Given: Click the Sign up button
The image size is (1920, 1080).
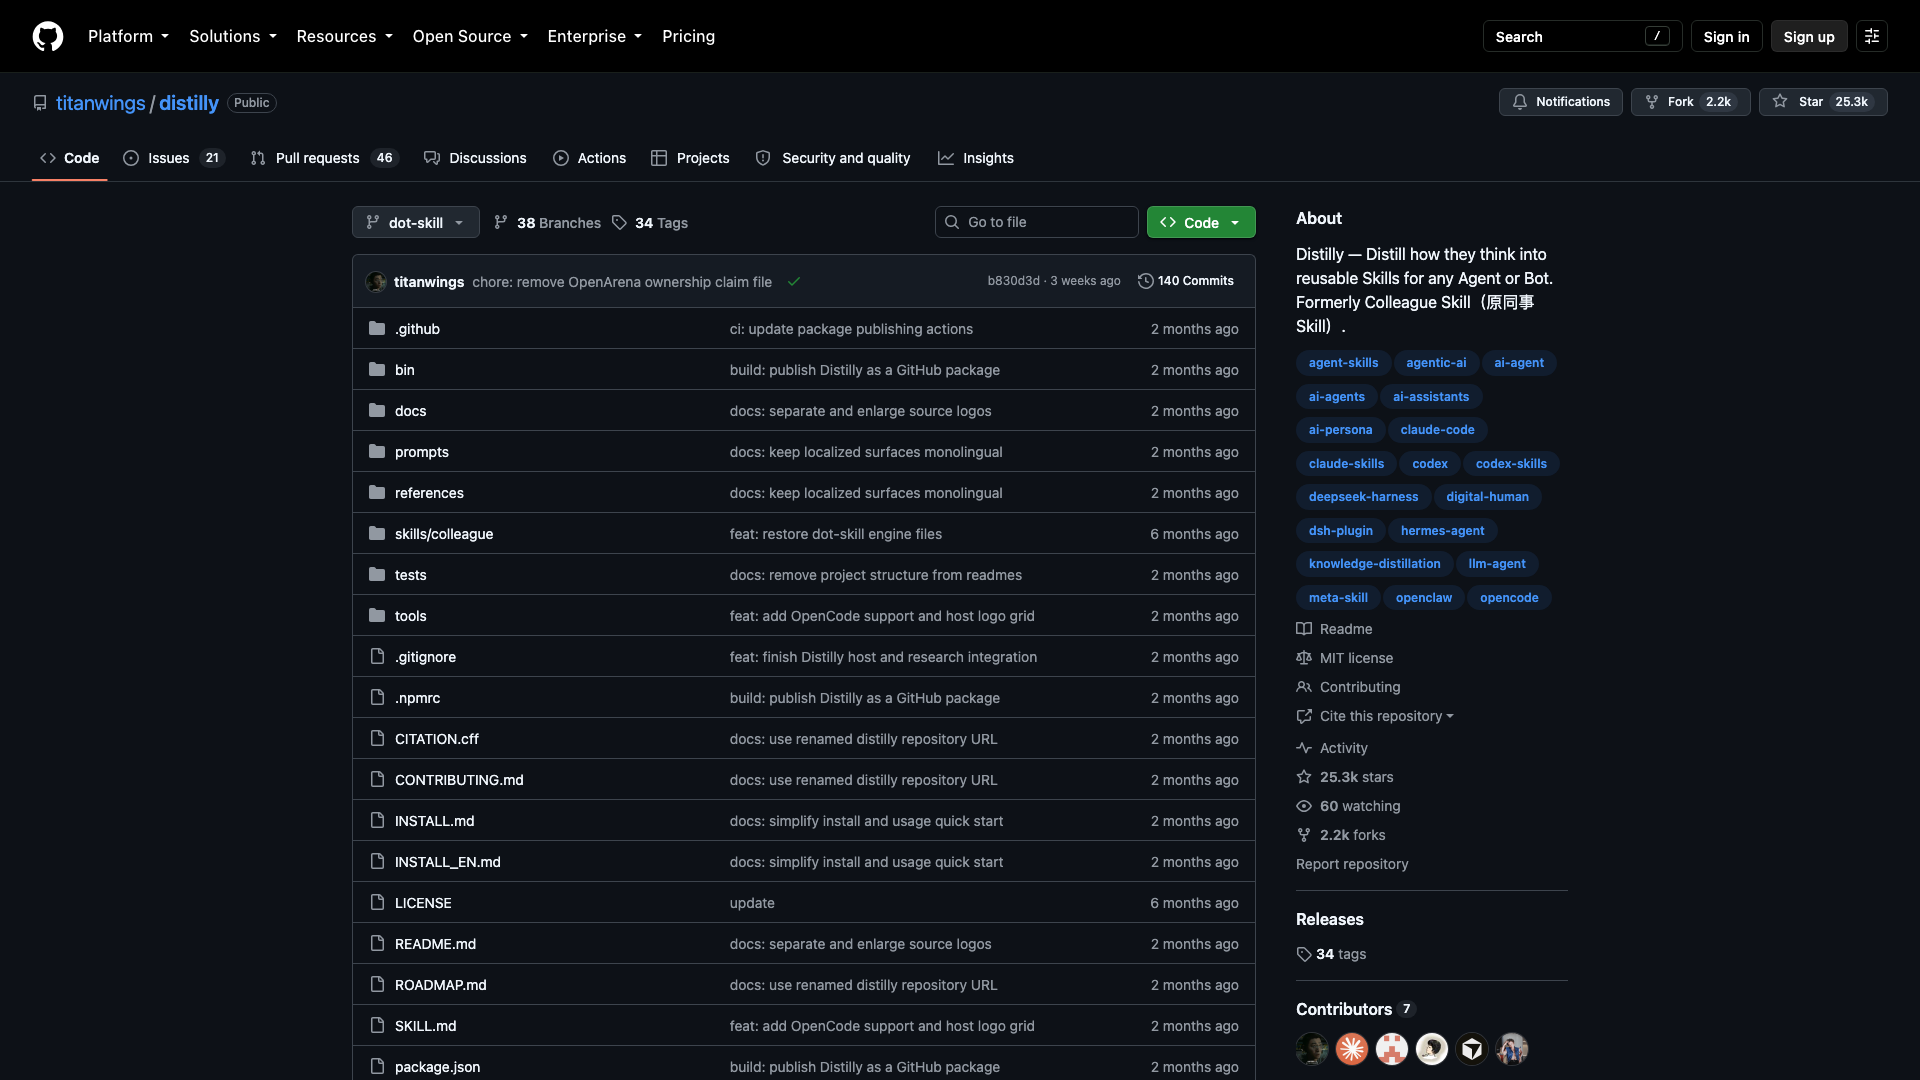Looking at the screenshot, I should (1809, 36).
